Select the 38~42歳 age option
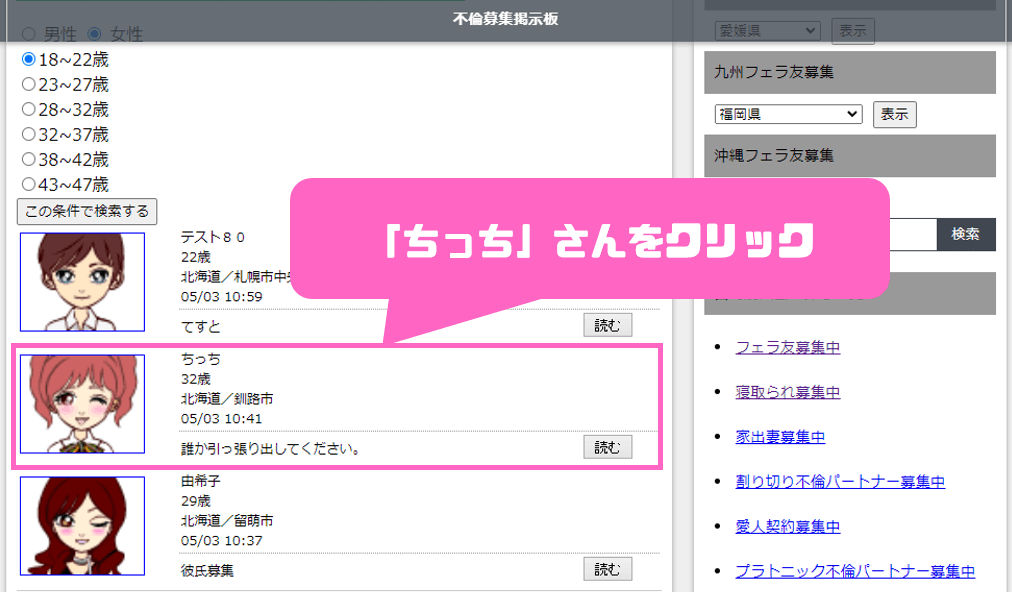 tap(29, 160)
